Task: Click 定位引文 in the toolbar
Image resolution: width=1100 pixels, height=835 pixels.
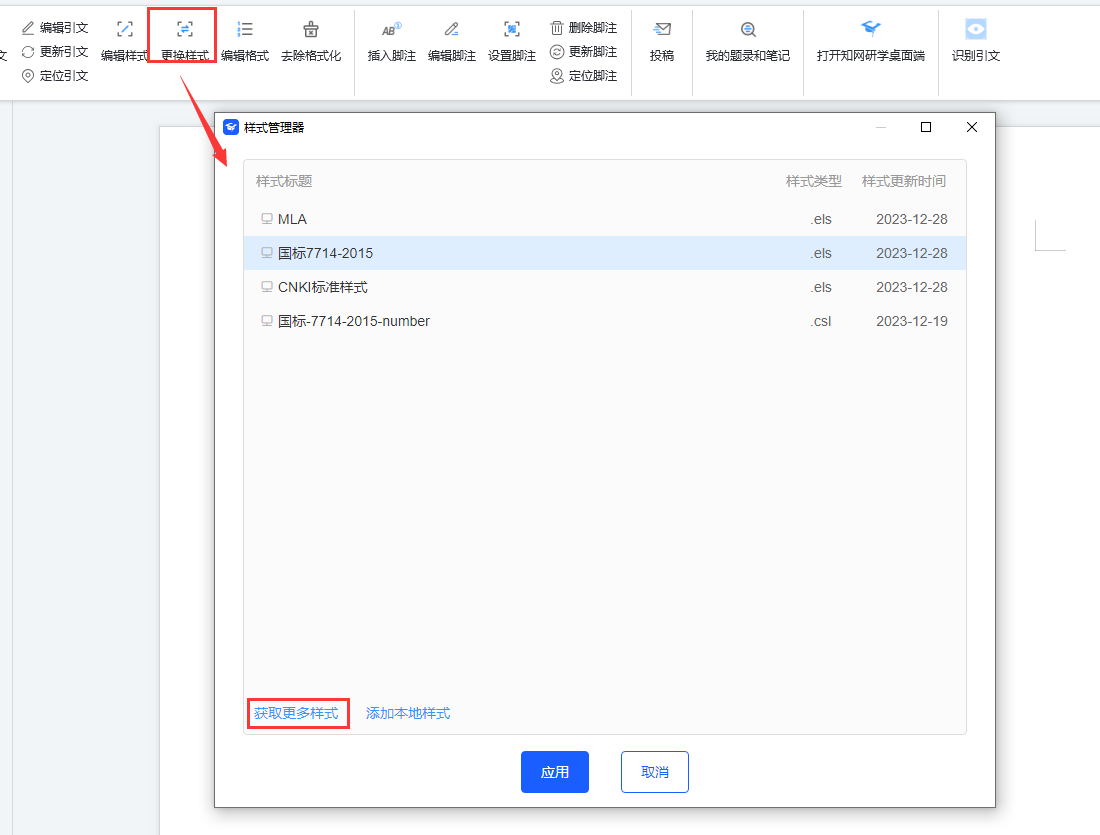Action: pos(55,76)
